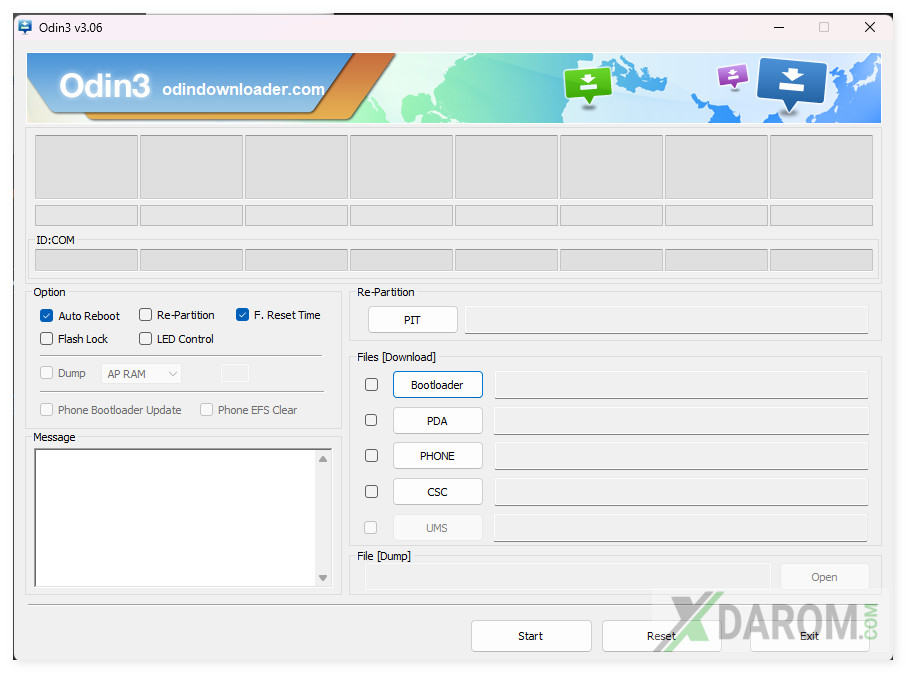Tick the checkbox beside PDA
906x673 pixels.
371,421
